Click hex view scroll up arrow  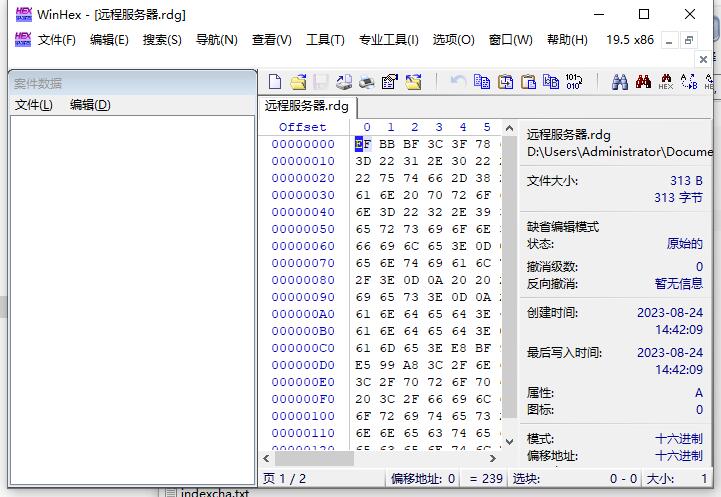coord(509,128)
